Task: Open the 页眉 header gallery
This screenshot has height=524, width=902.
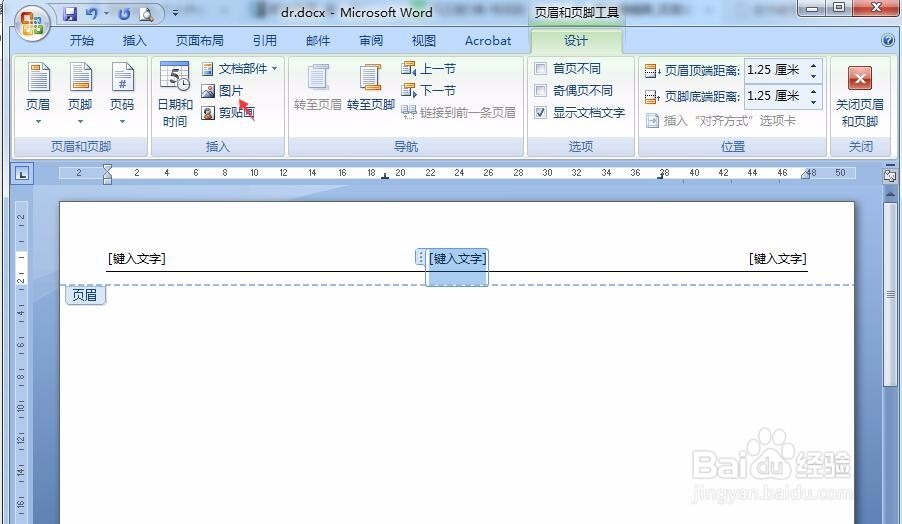Action: point(38,94)
